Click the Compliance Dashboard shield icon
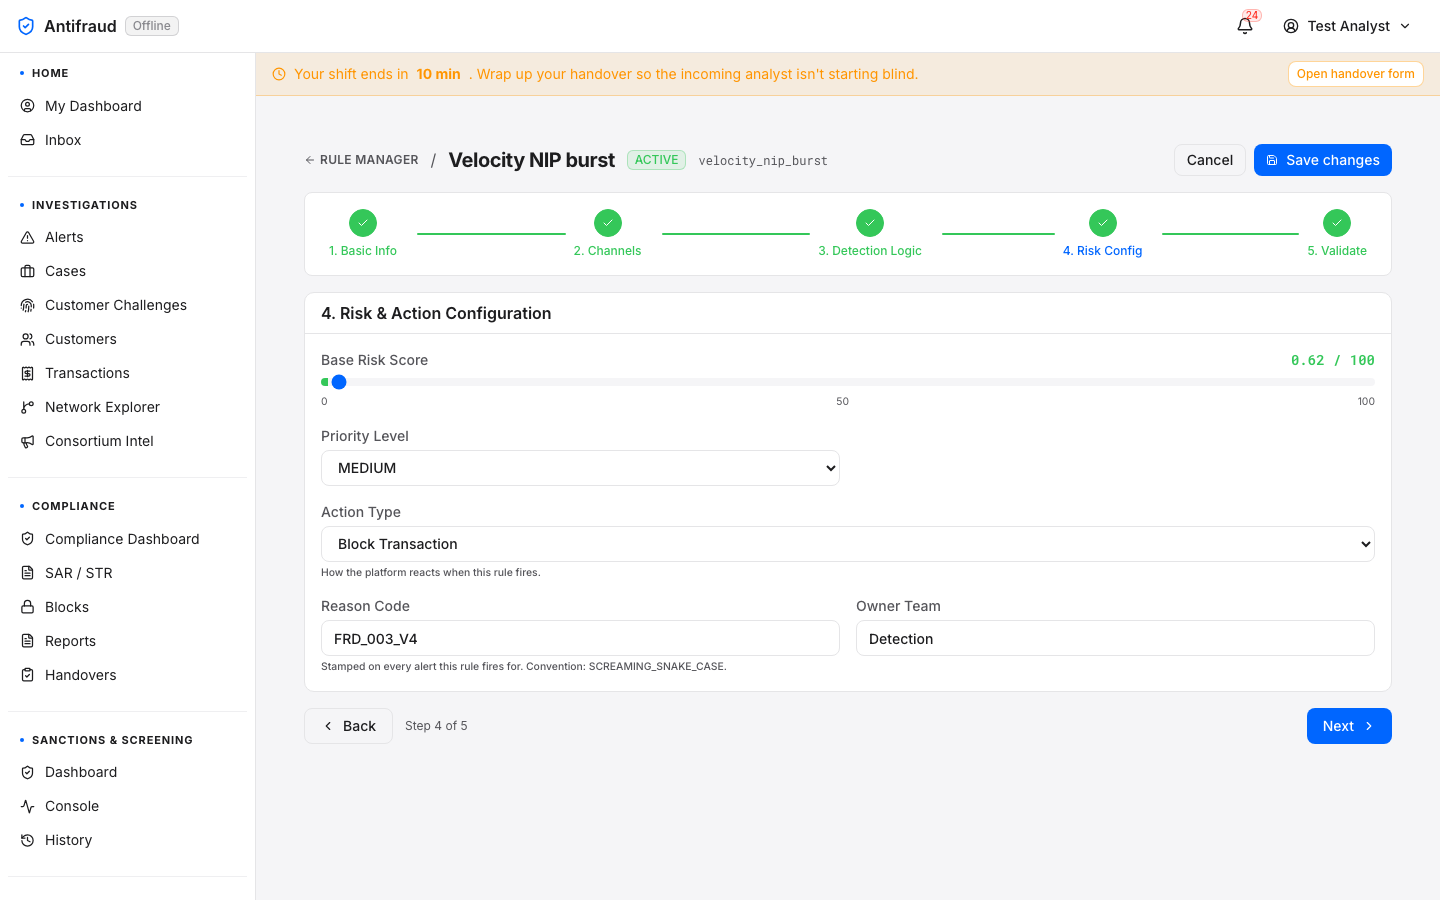 (x=28, y=539)
